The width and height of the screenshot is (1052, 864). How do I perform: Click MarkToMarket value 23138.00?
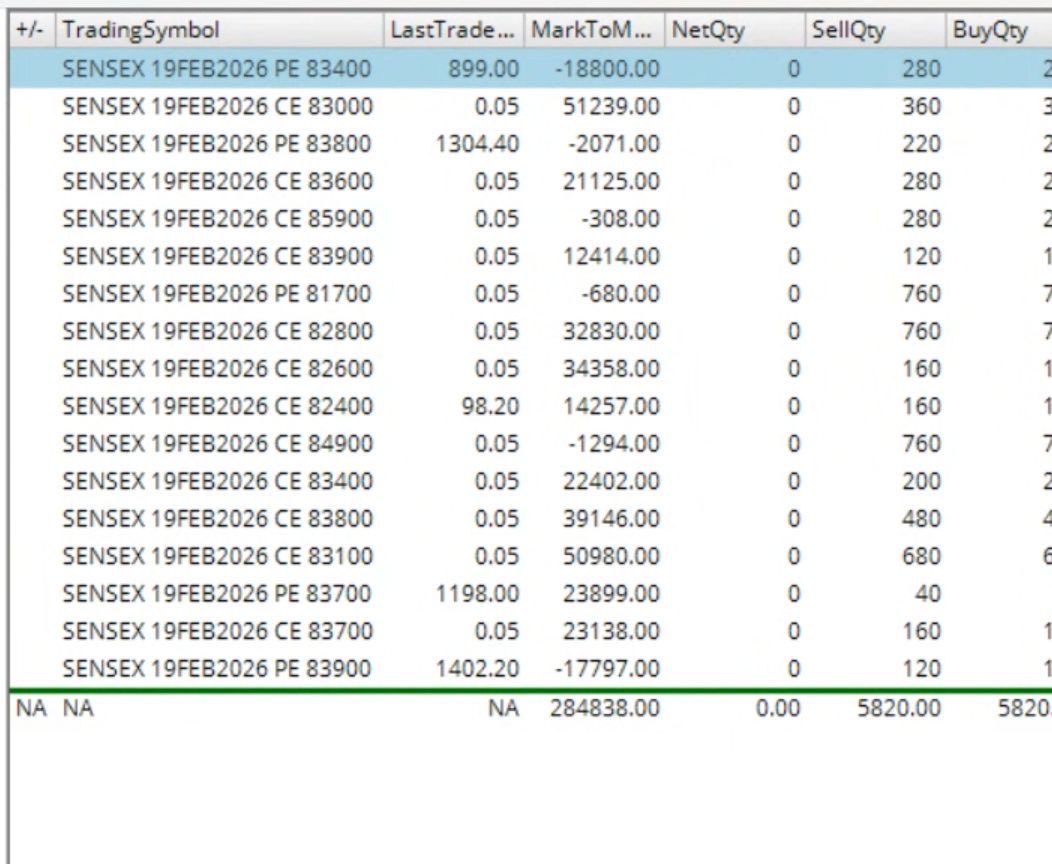coord(611,631)
